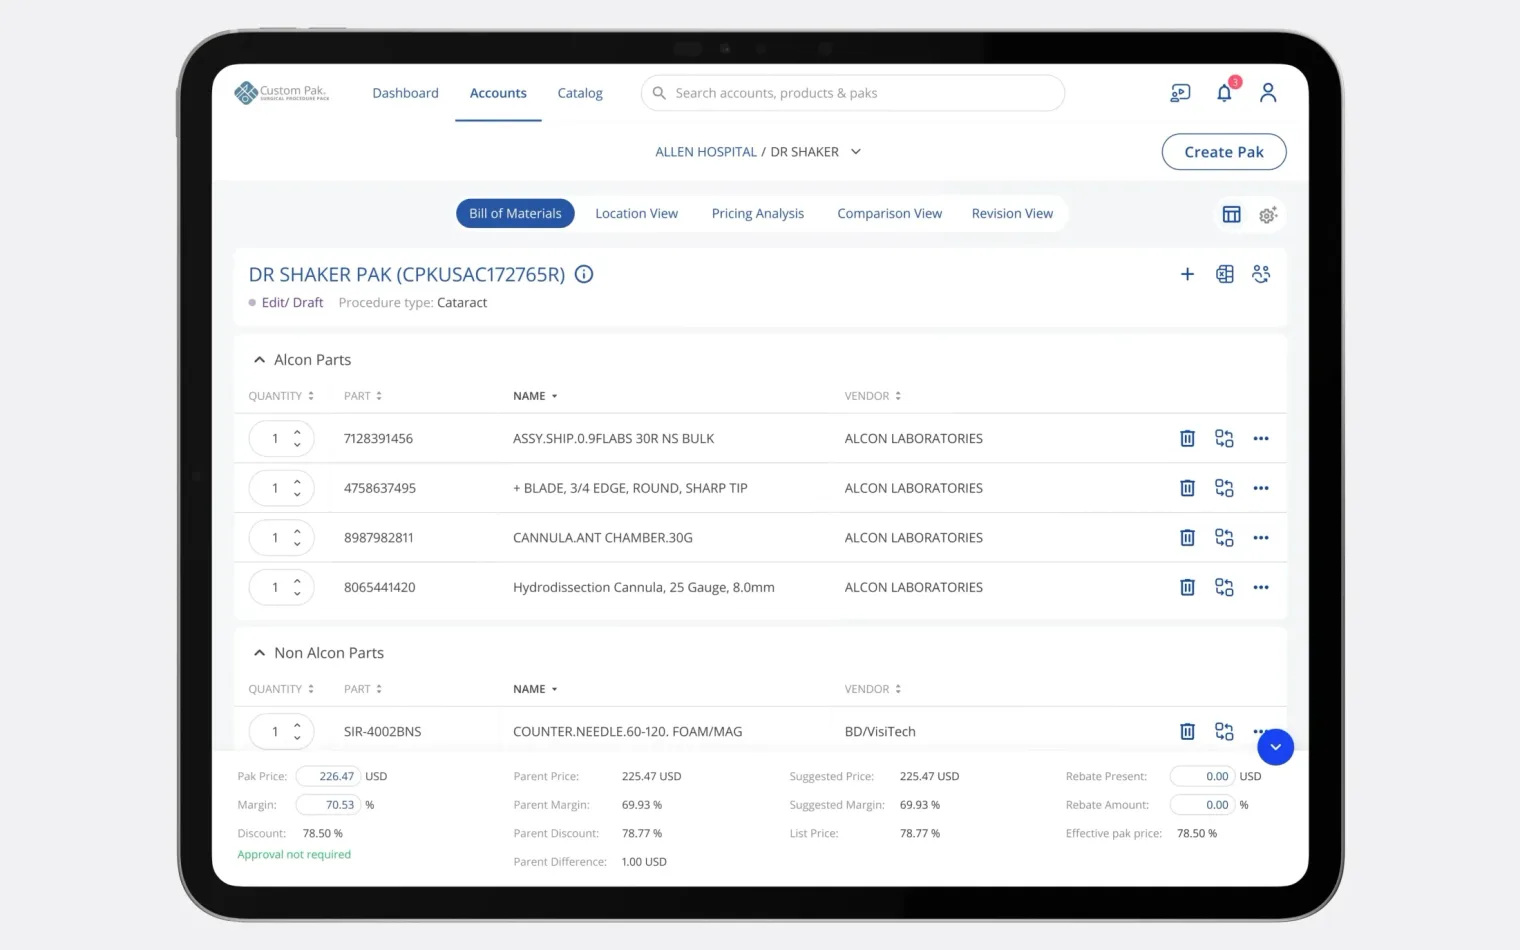Screen dimensions: 1520x950
Task: Adjust quantity stepper for part 8065441420
Action: [x=297, y=587]
